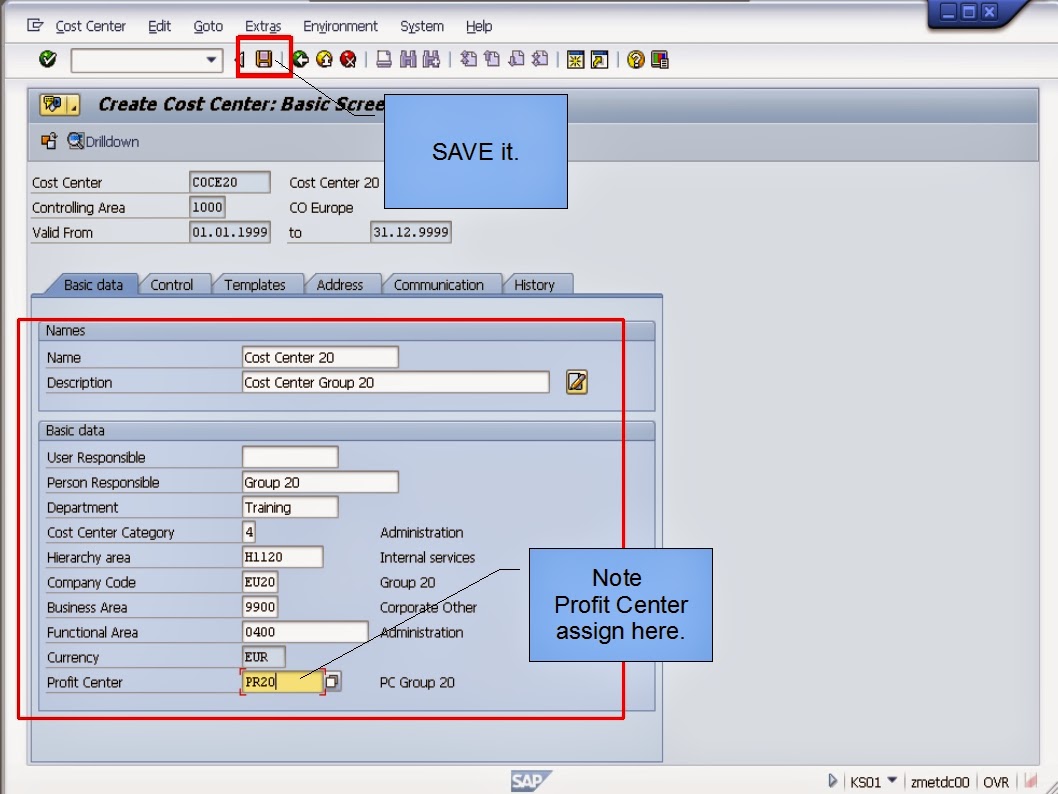Image resolution: width=1058 pixels, height=794 pixels.
Task: Open the Extras menu
Action: pos(263,26)
